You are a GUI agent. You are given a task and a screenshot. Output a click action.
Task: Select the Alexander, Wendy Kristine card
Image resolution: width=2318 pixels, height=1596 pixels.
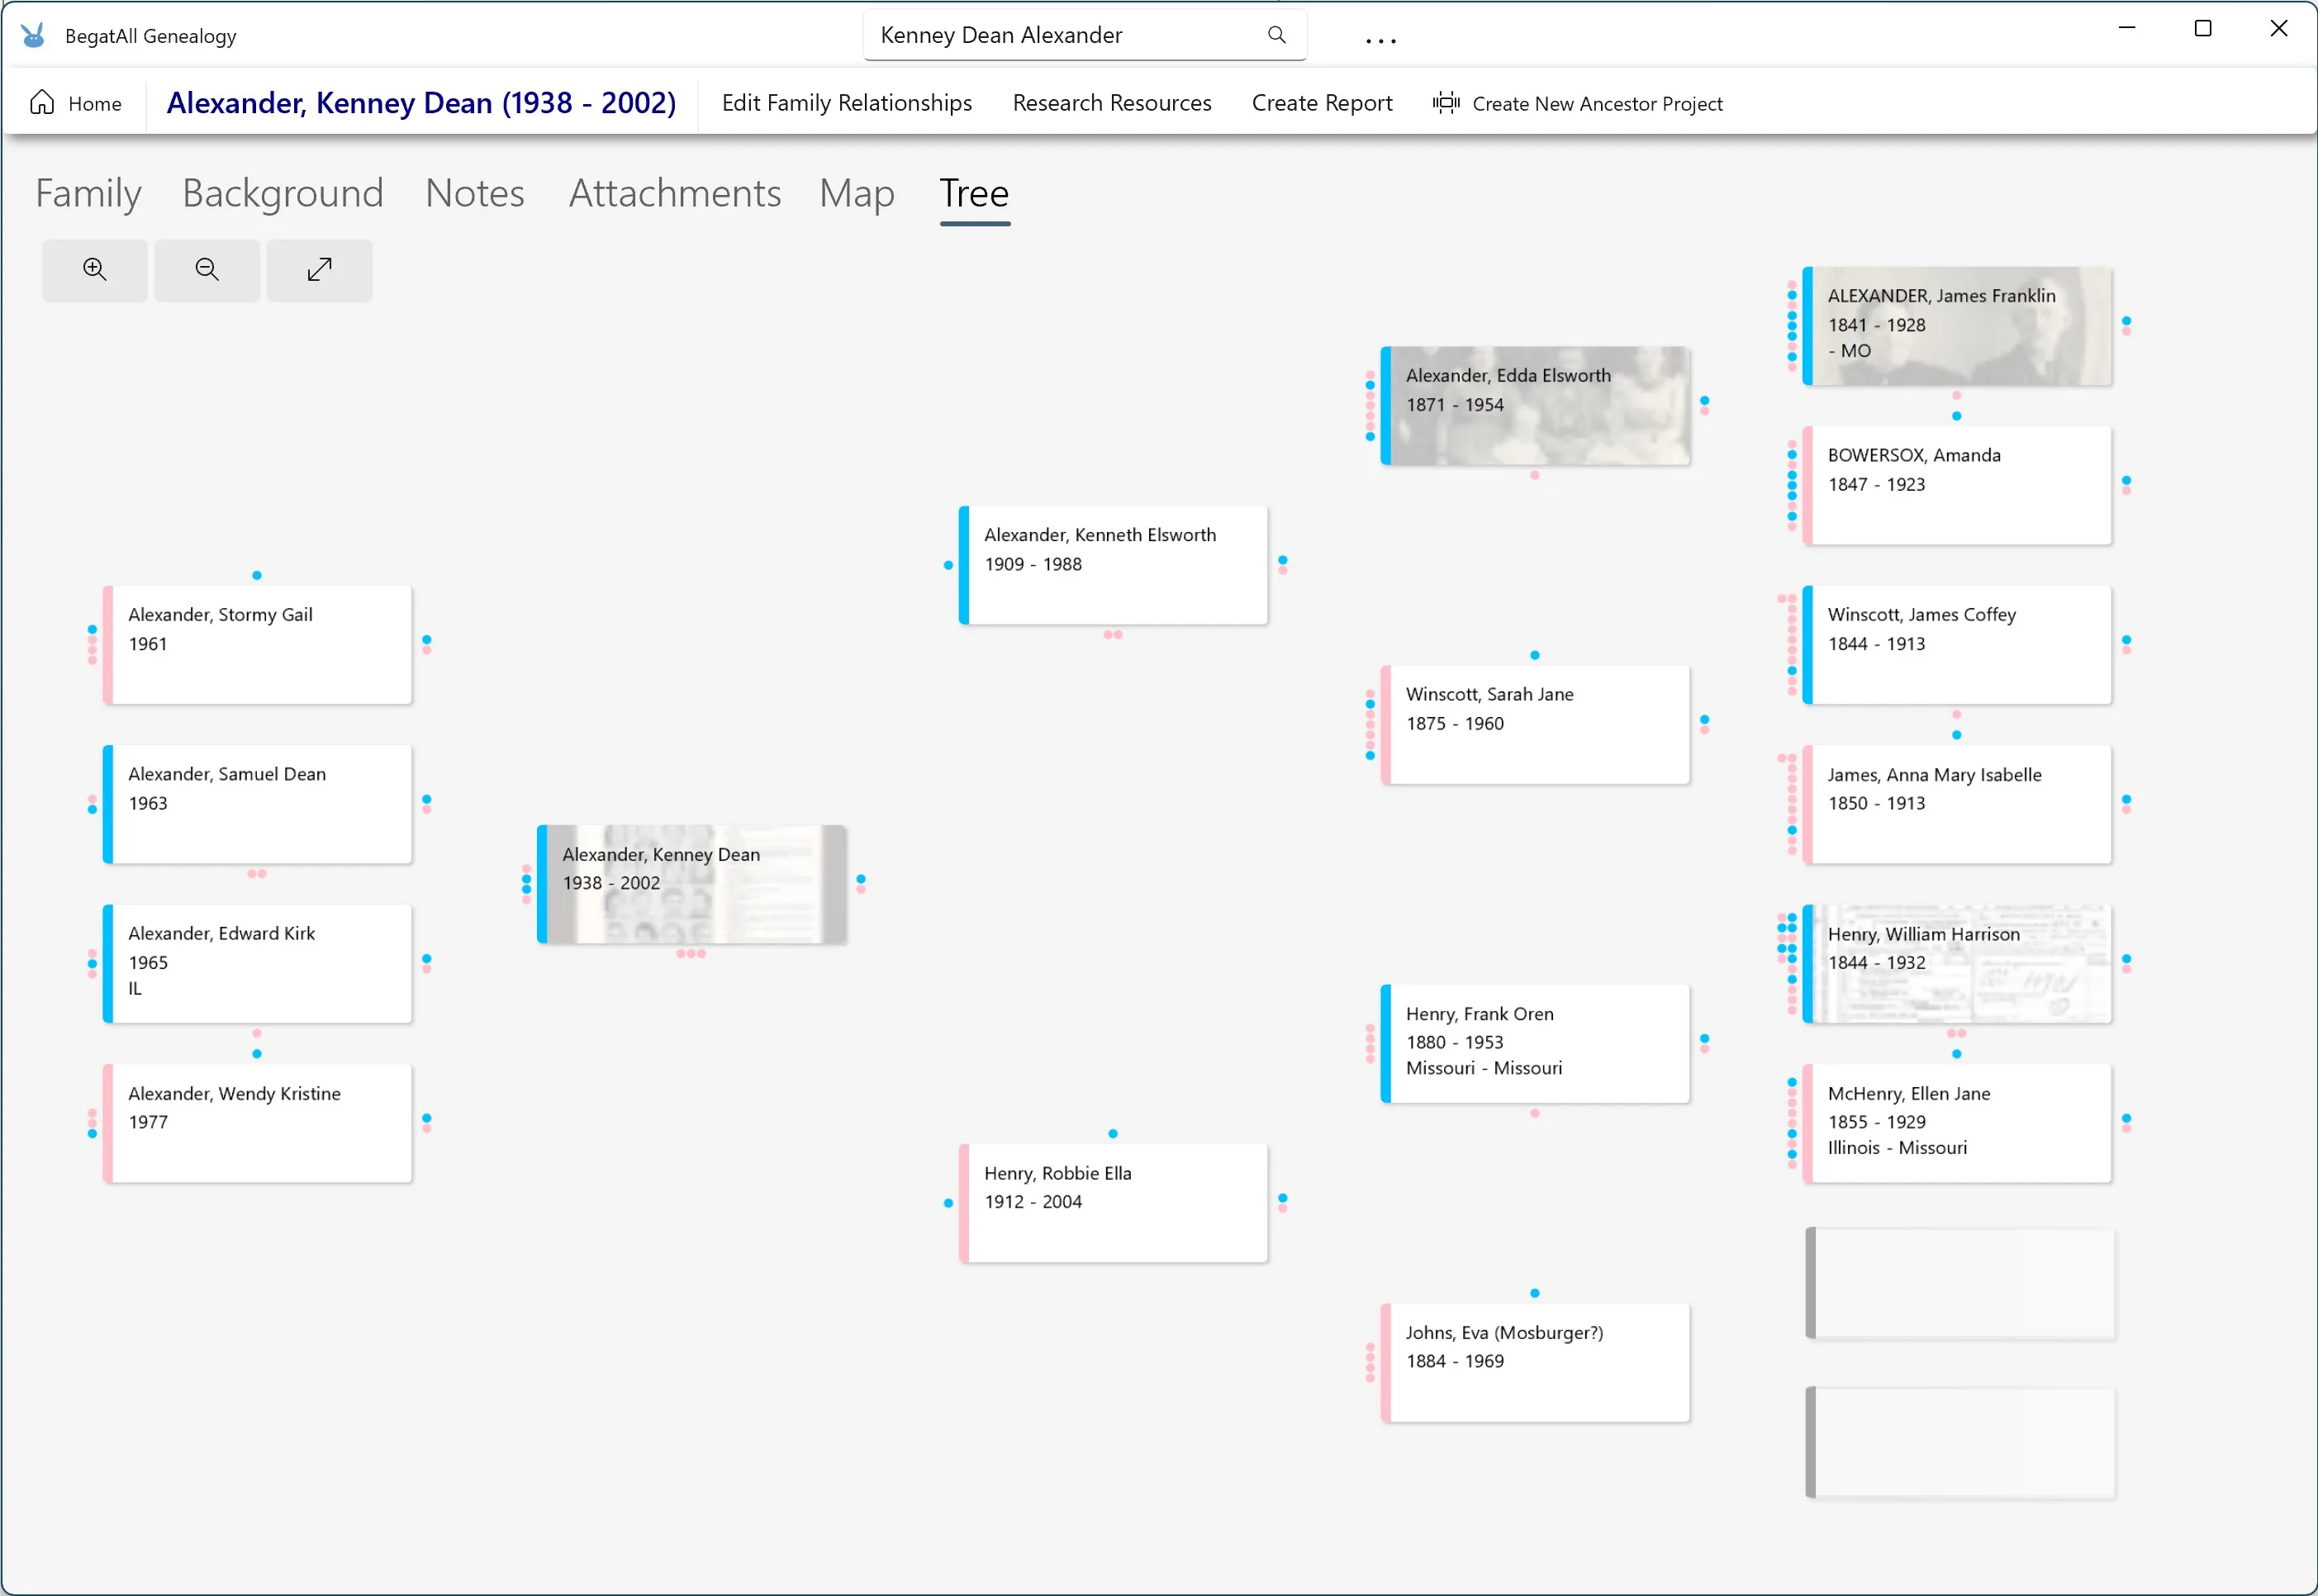point(257,1123)
